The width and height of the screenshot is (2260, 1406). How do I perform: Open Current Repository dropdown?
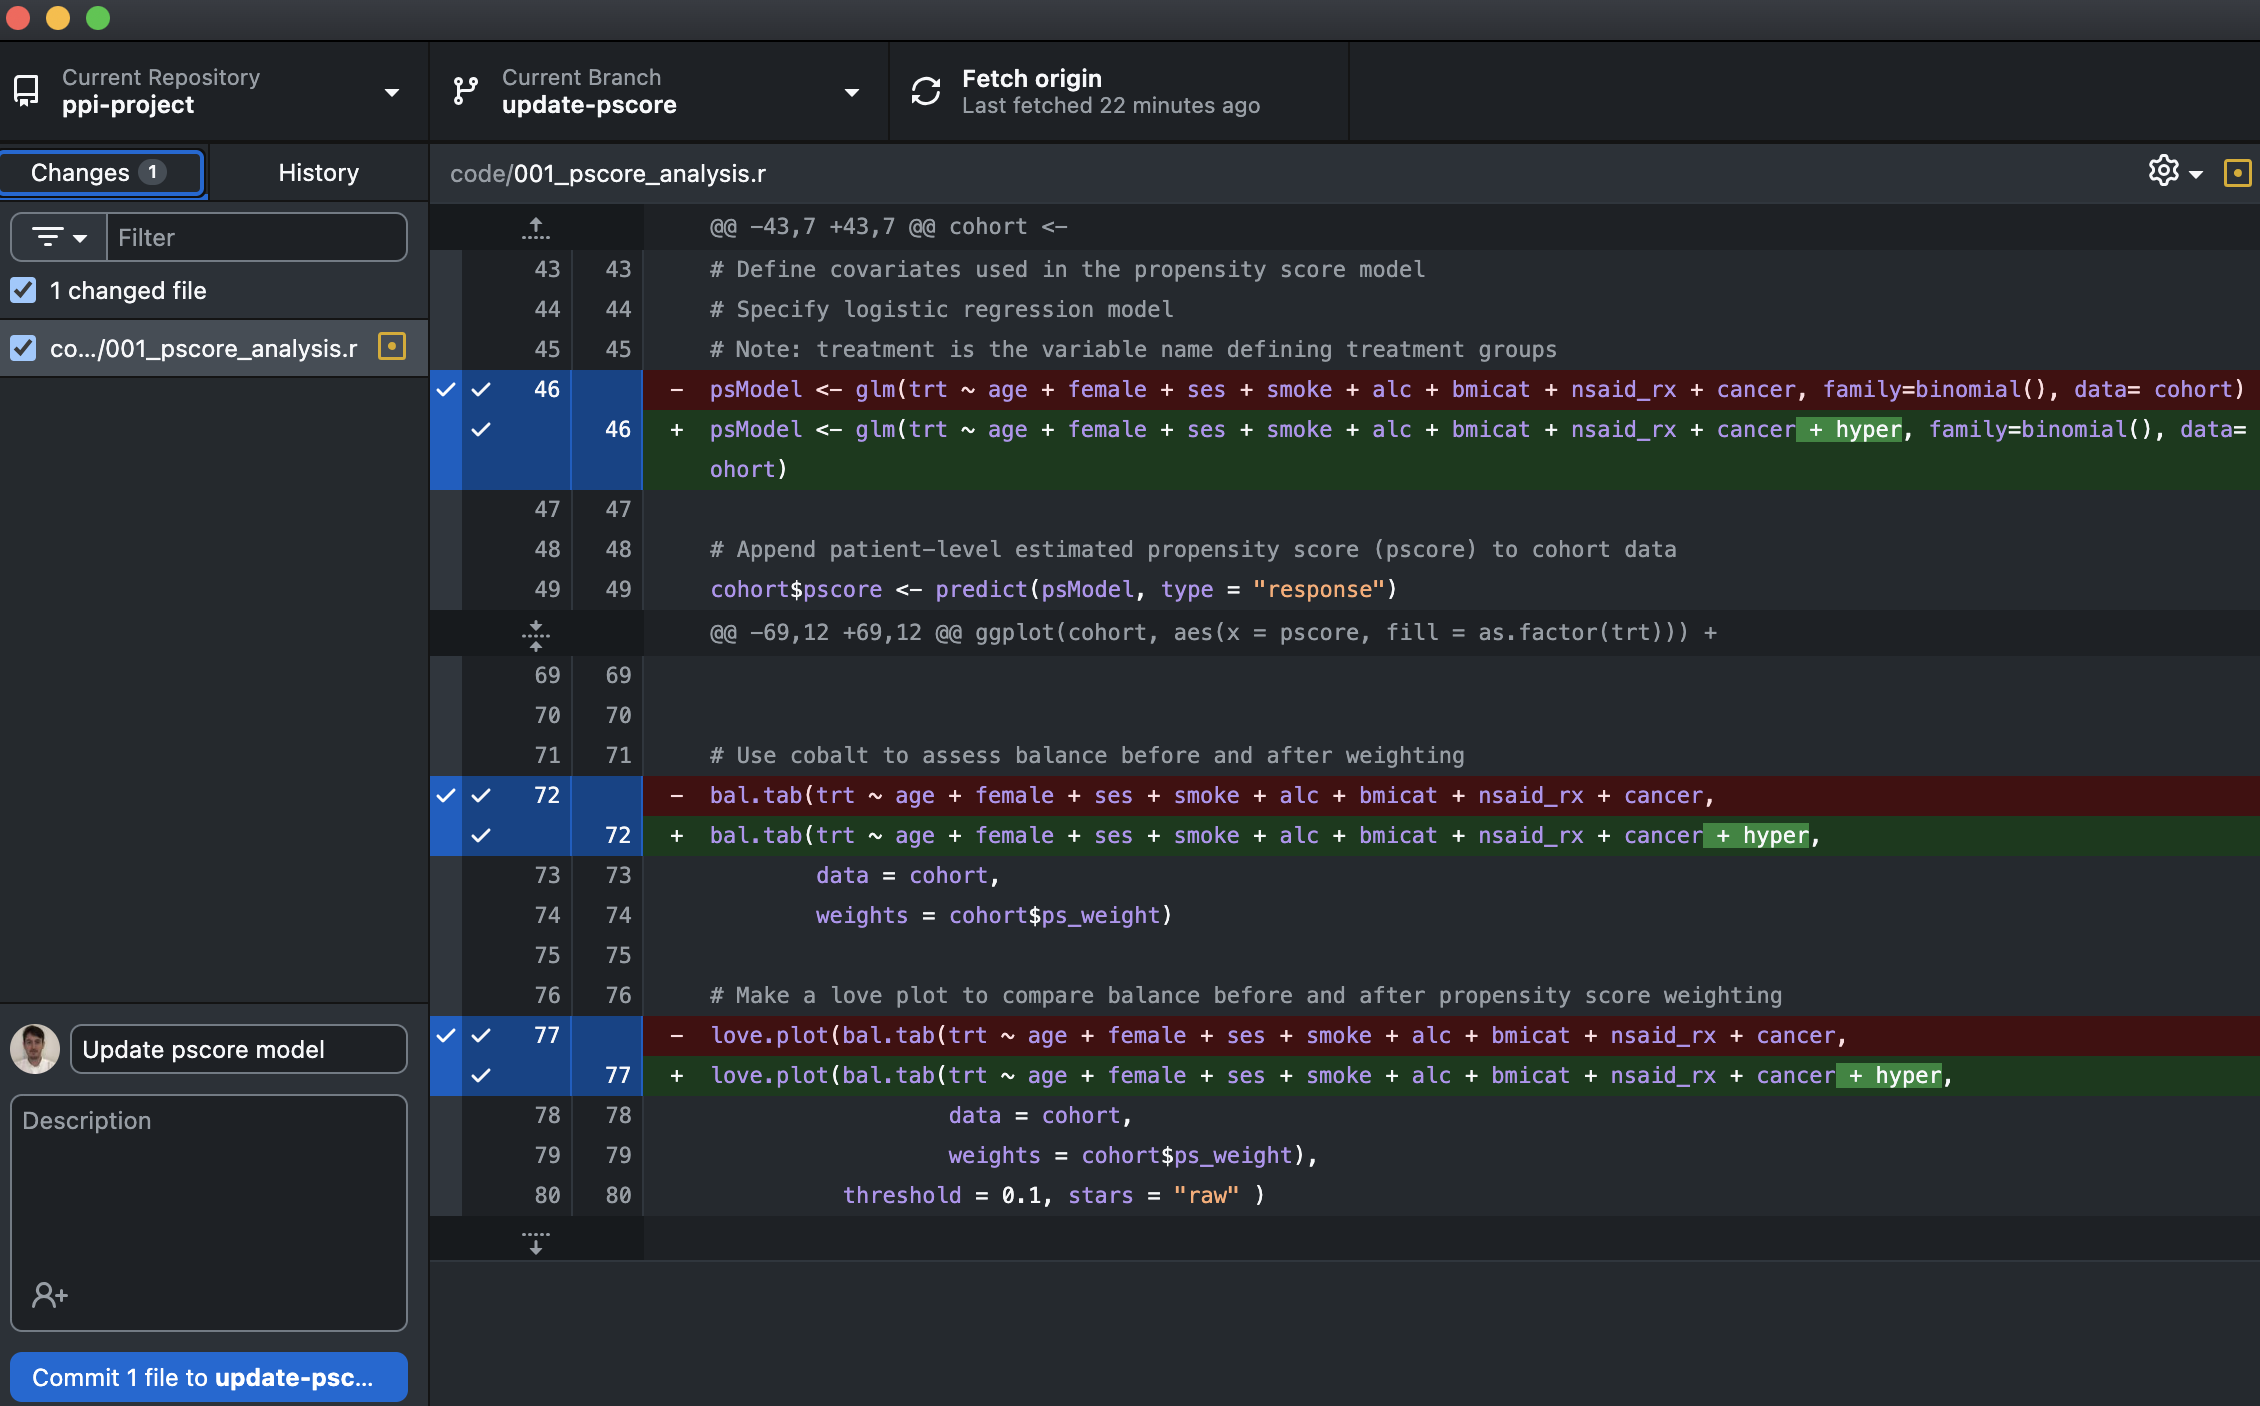pos(391,92)
